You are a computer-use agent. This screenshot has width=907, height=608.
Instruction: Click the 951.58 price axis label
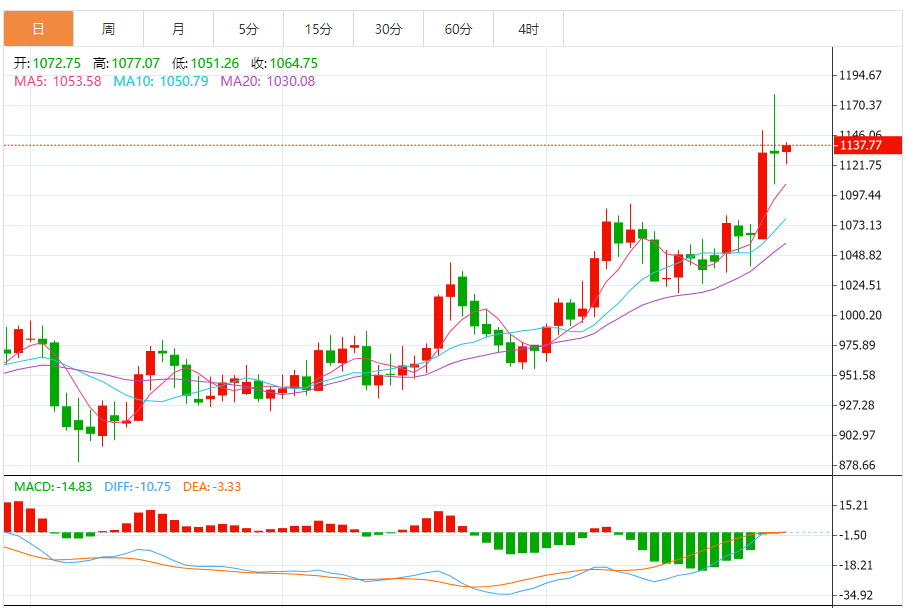[x=857, y=375]
